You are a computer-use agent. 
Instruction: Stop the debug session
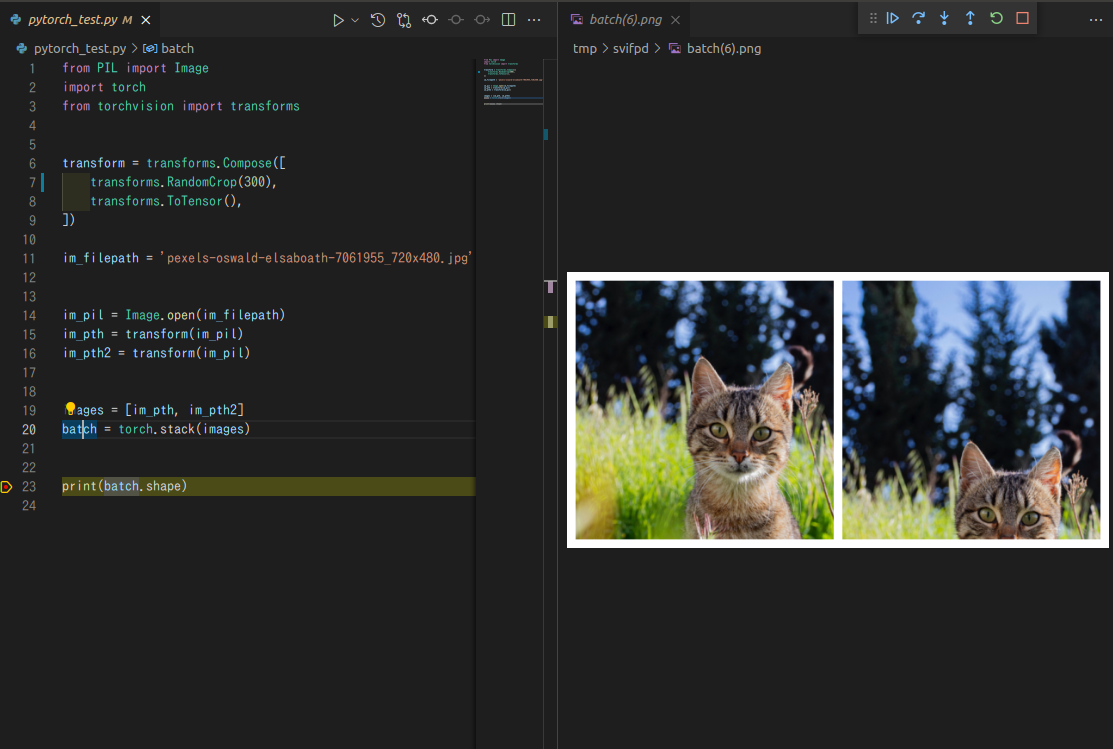[x=1022, y=18]
